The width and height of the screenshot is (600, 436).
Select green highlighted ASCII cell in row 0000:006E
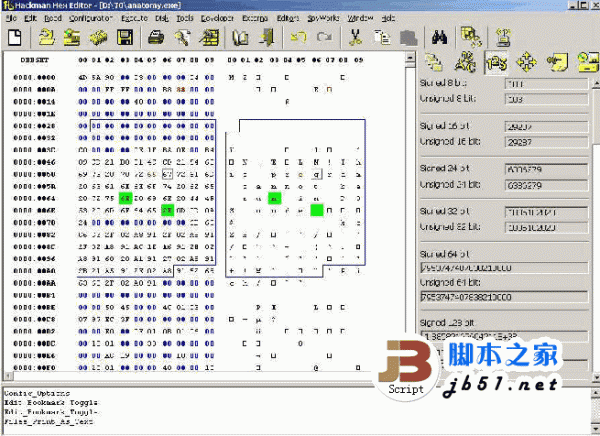(316, 210)
